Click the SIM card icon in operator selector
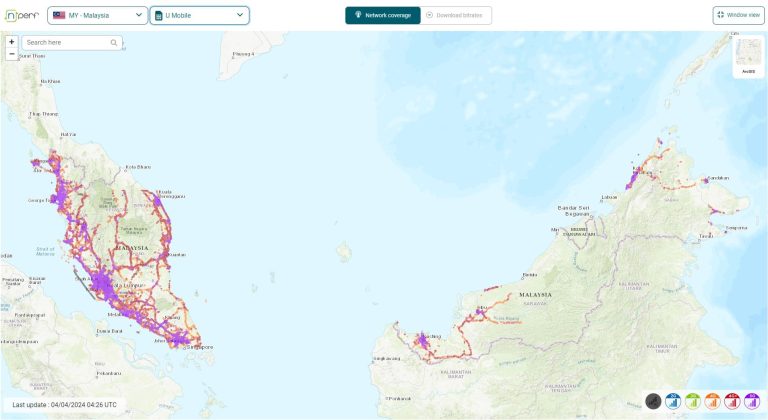Viewport: 768px width, 420px height. click(x=159, y=15)
